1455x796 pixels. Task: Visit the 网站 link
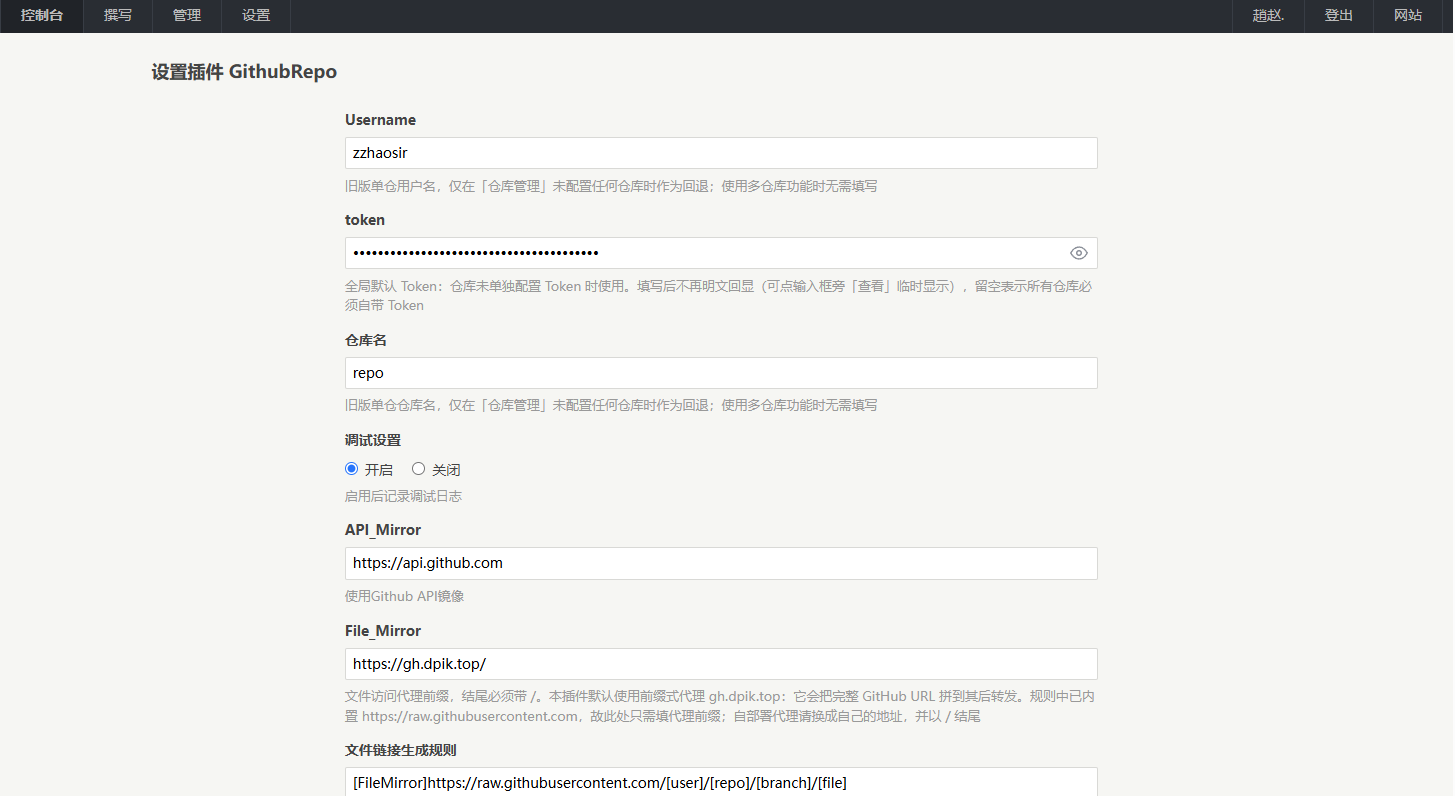point(1408,16)
